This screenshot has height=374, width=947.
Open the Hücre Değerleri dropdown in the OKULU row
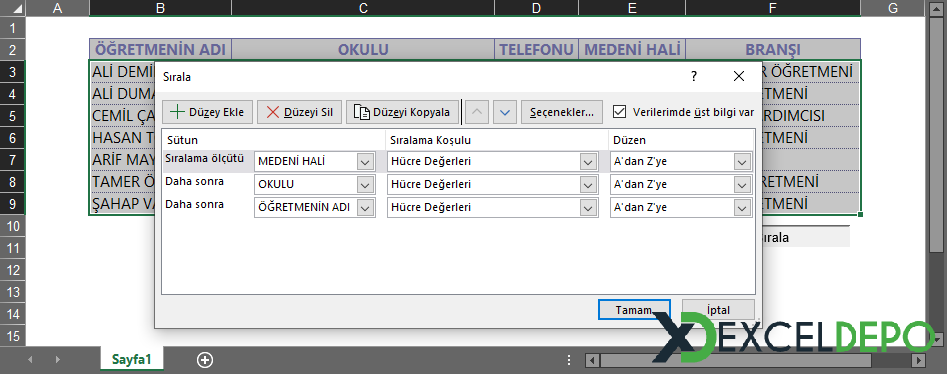click(x=588, y=184)
